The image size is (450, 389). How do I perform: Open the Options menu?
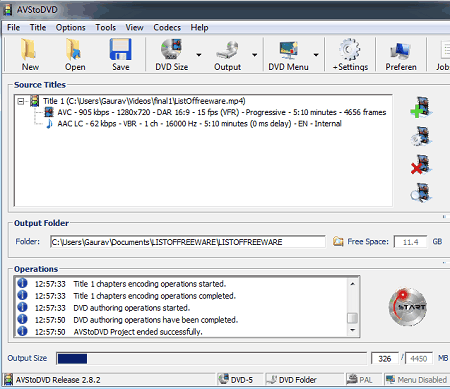click(x=70, y=27)
